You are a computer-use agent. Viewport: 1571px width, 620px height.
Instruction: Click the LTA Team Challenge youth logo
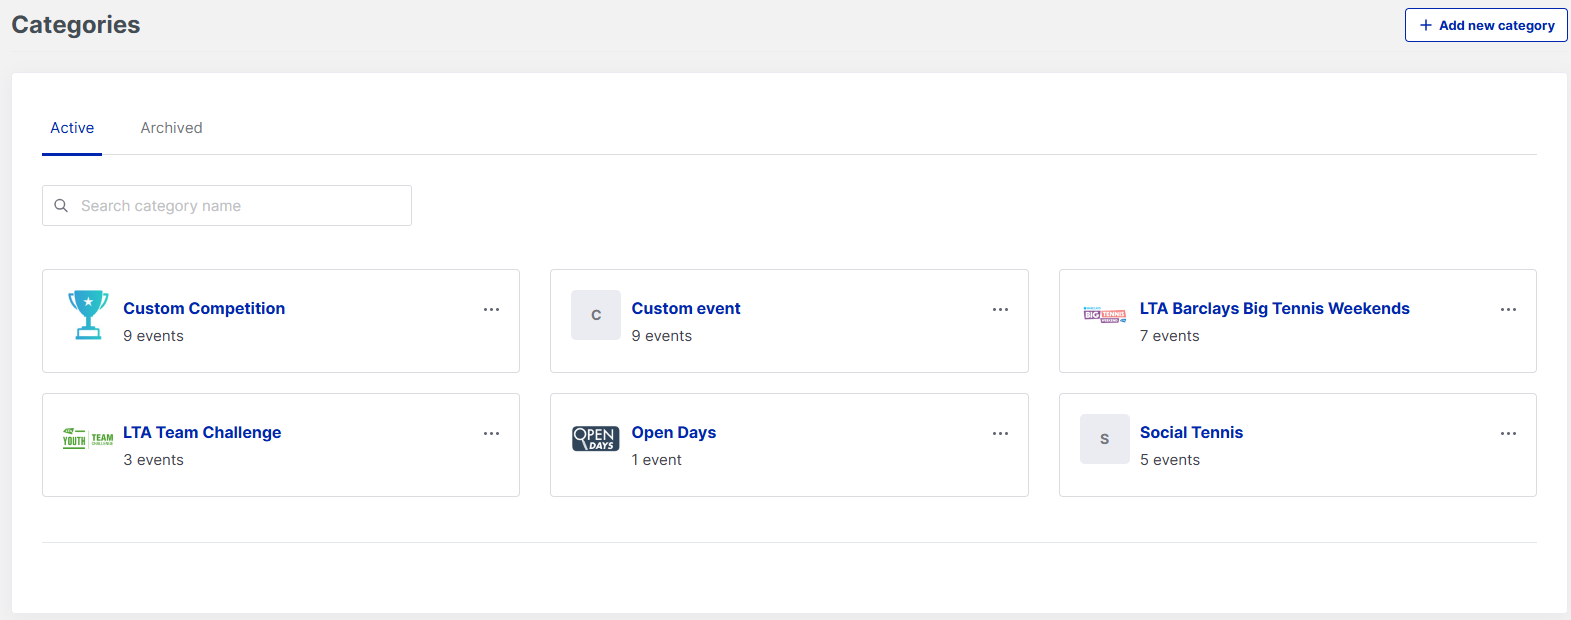pos(88,439)
